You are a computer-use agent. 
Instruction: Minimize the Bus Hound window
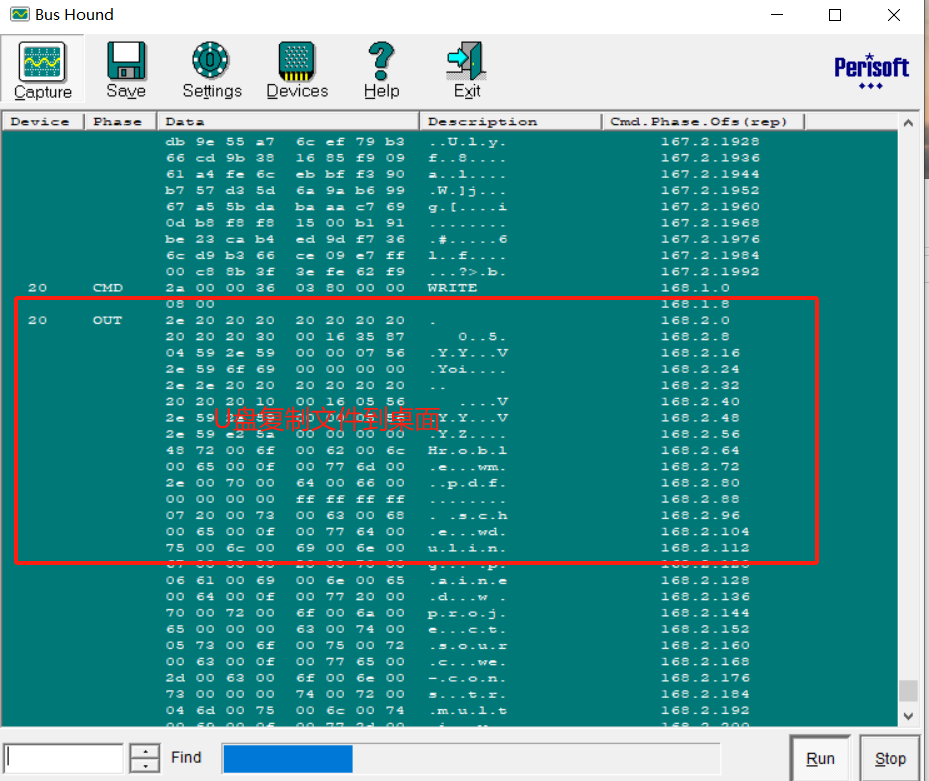point(777,15)
